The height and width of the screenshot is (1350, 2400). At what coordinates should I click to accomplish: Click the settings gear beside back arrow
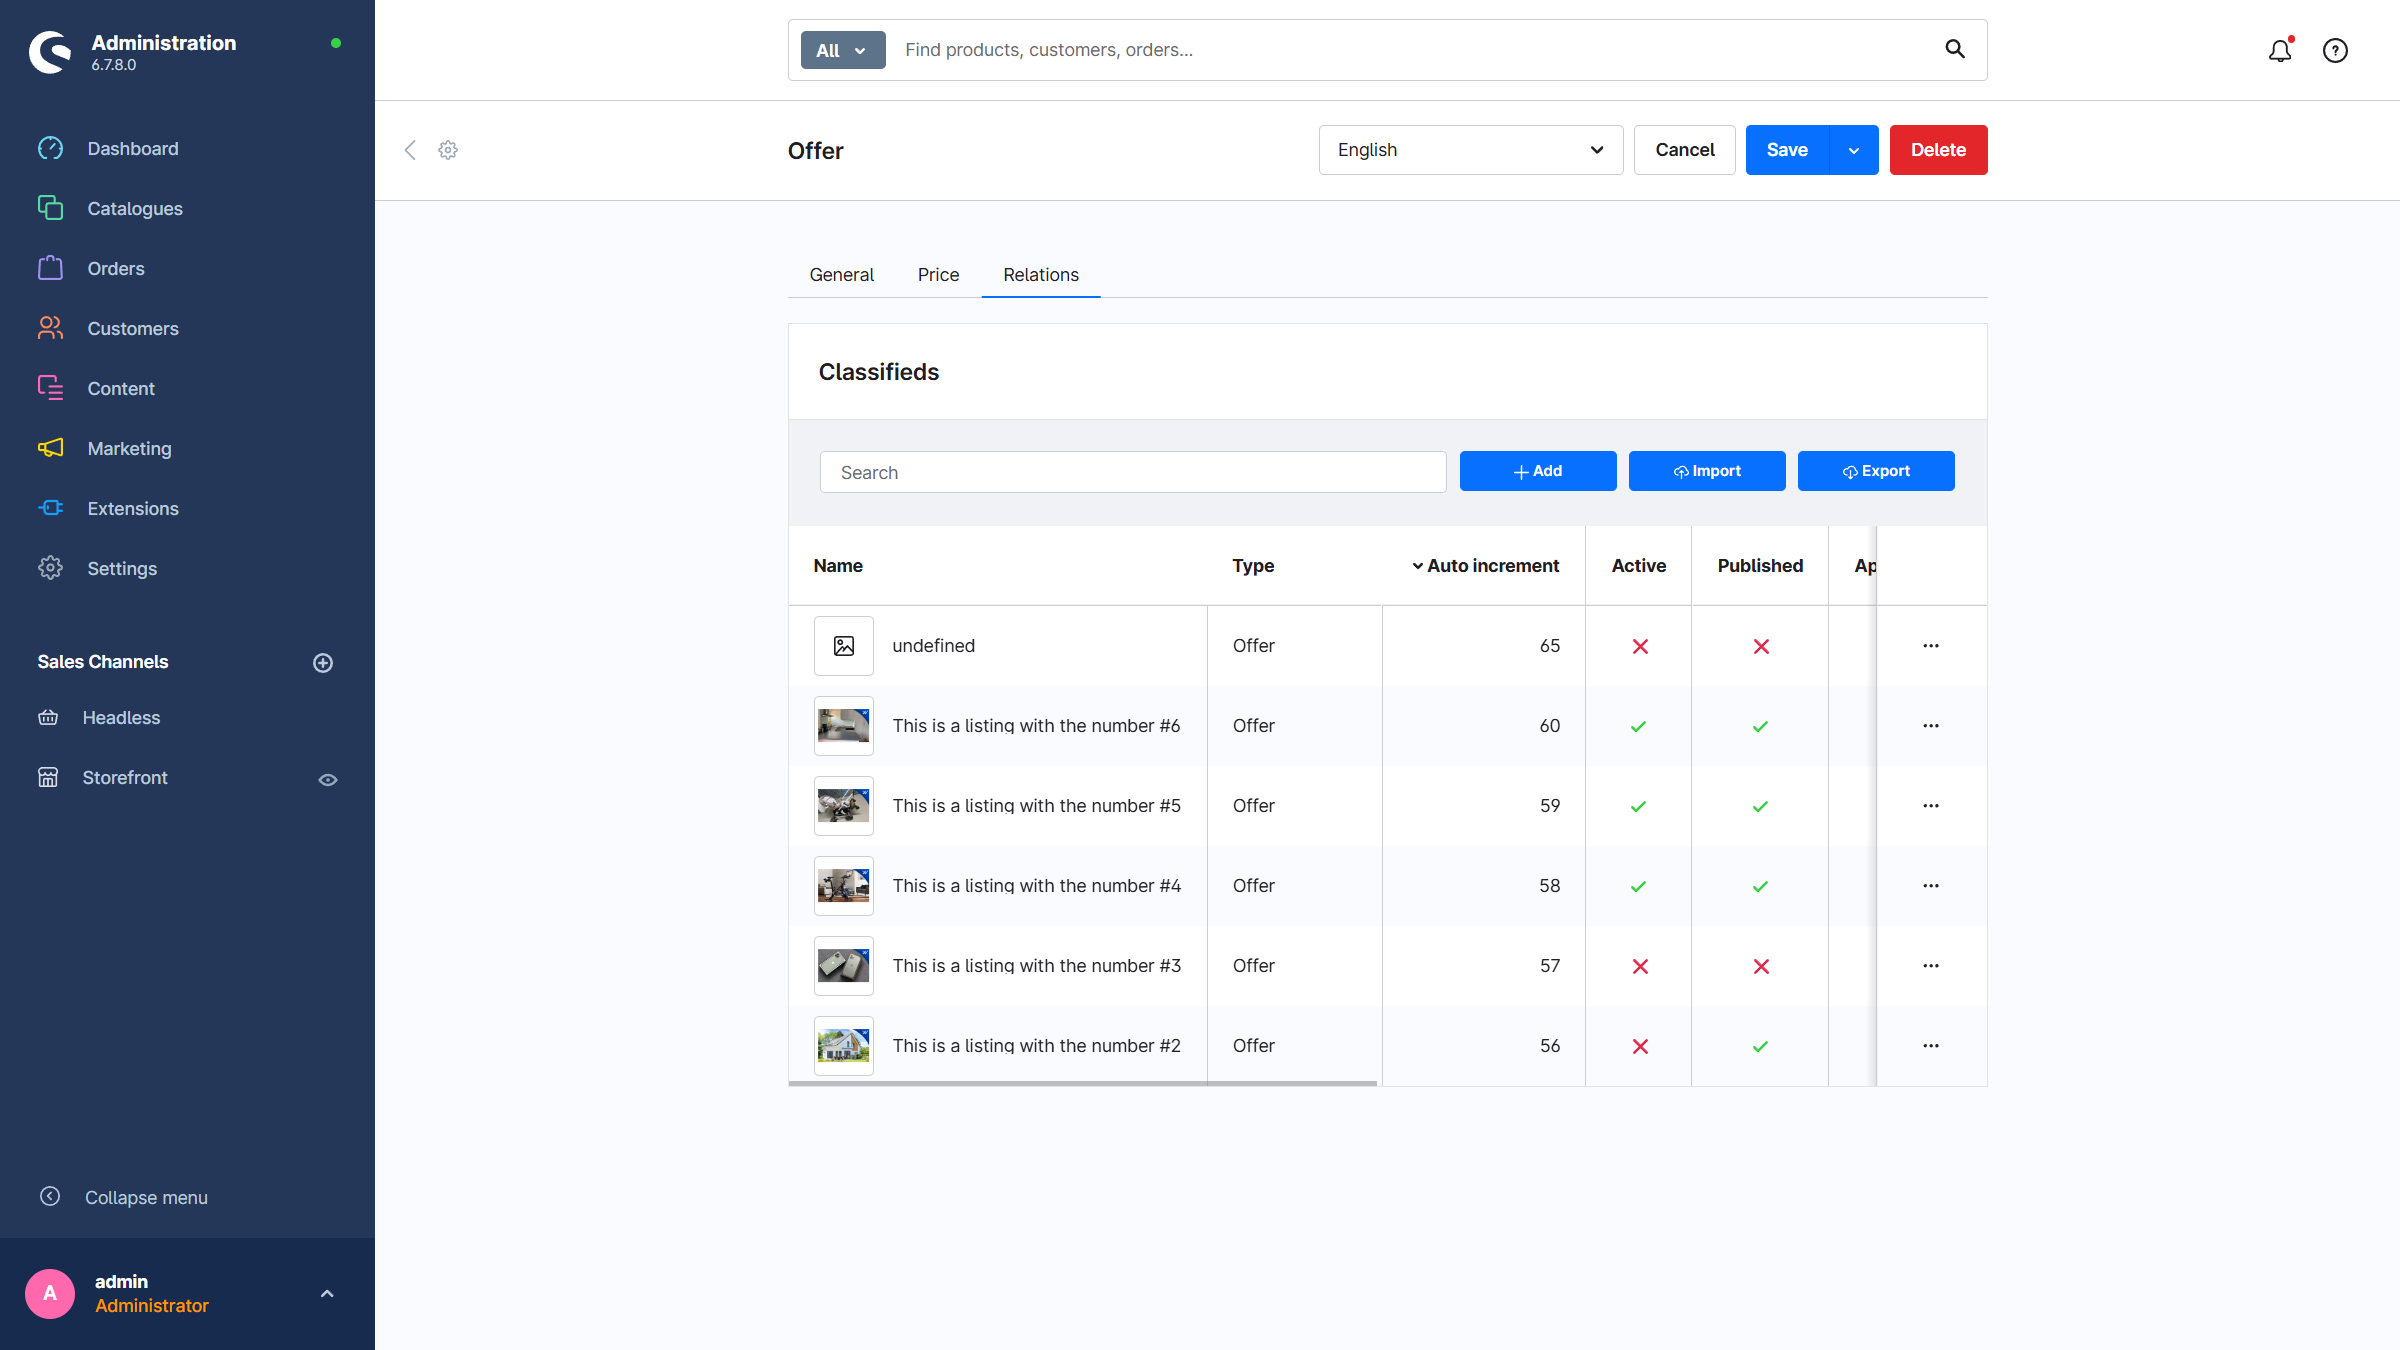[448, 150]
